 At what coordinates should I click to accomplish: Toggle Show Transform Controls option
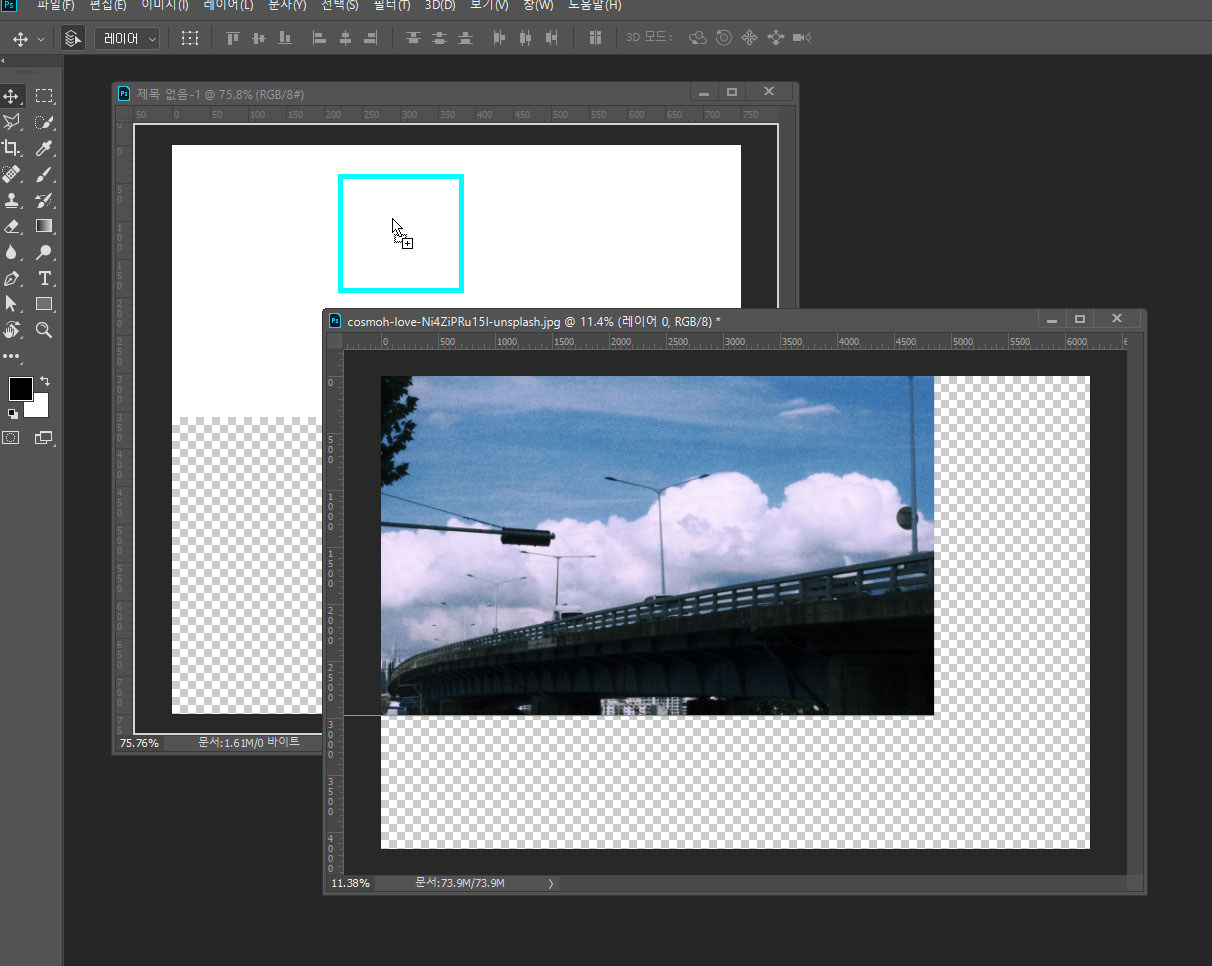pos(190,38)
